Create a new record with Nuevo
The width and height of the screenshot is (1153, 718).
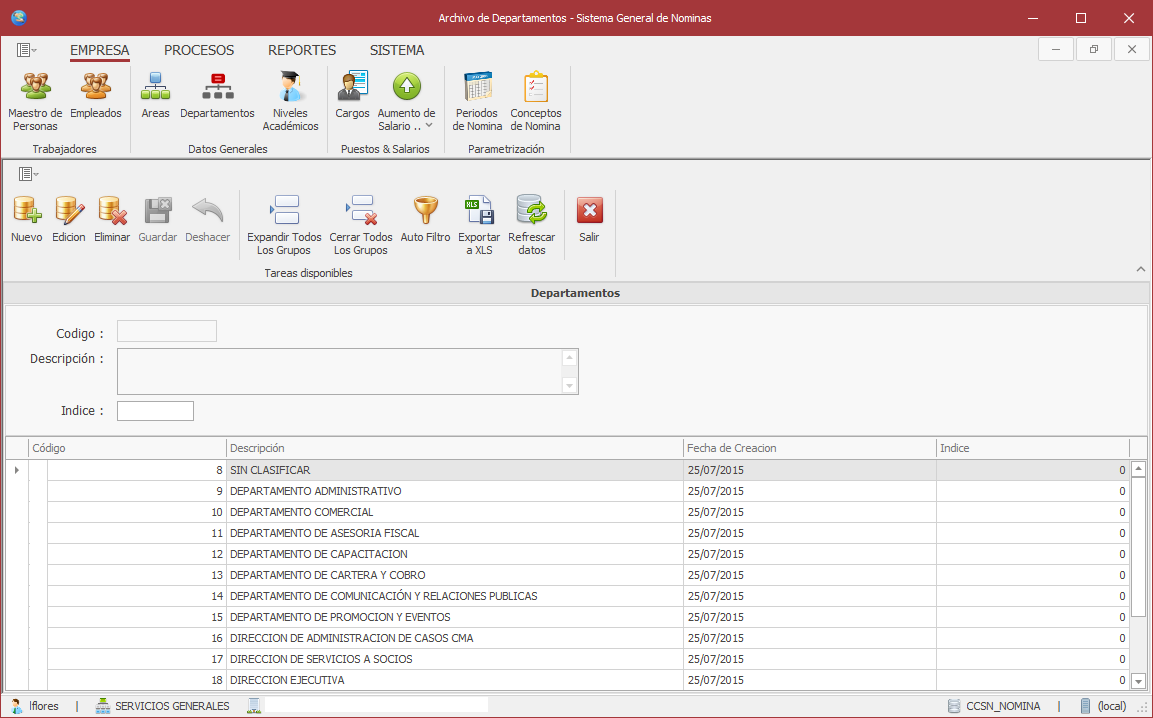coord(26,219)
